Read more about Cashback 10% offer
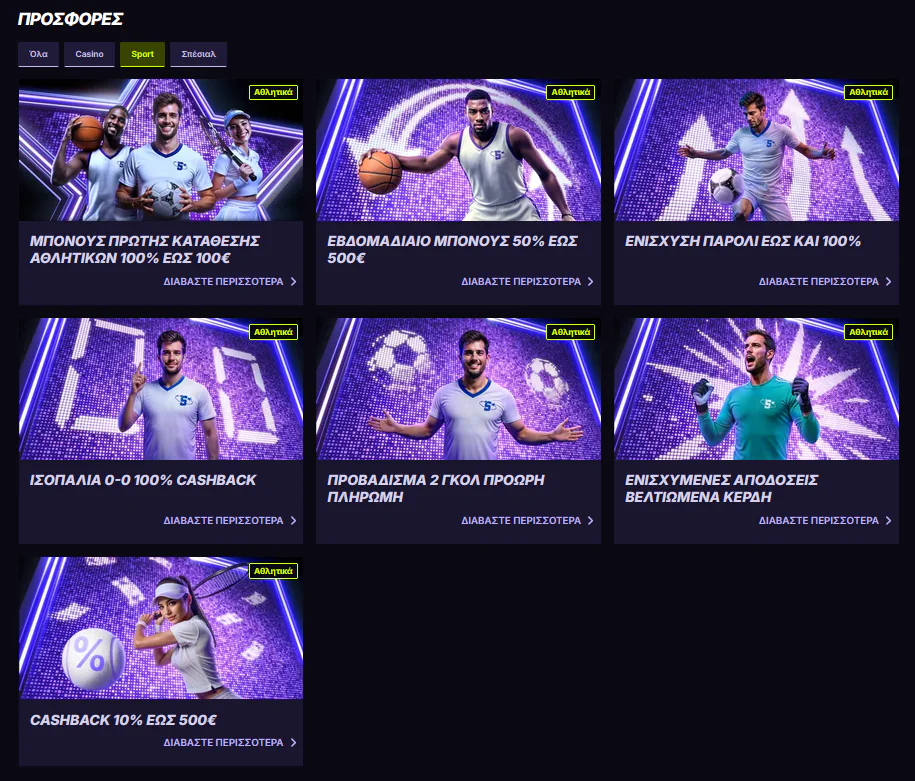The height and width of the screenshot is (781, 915). 223,742
